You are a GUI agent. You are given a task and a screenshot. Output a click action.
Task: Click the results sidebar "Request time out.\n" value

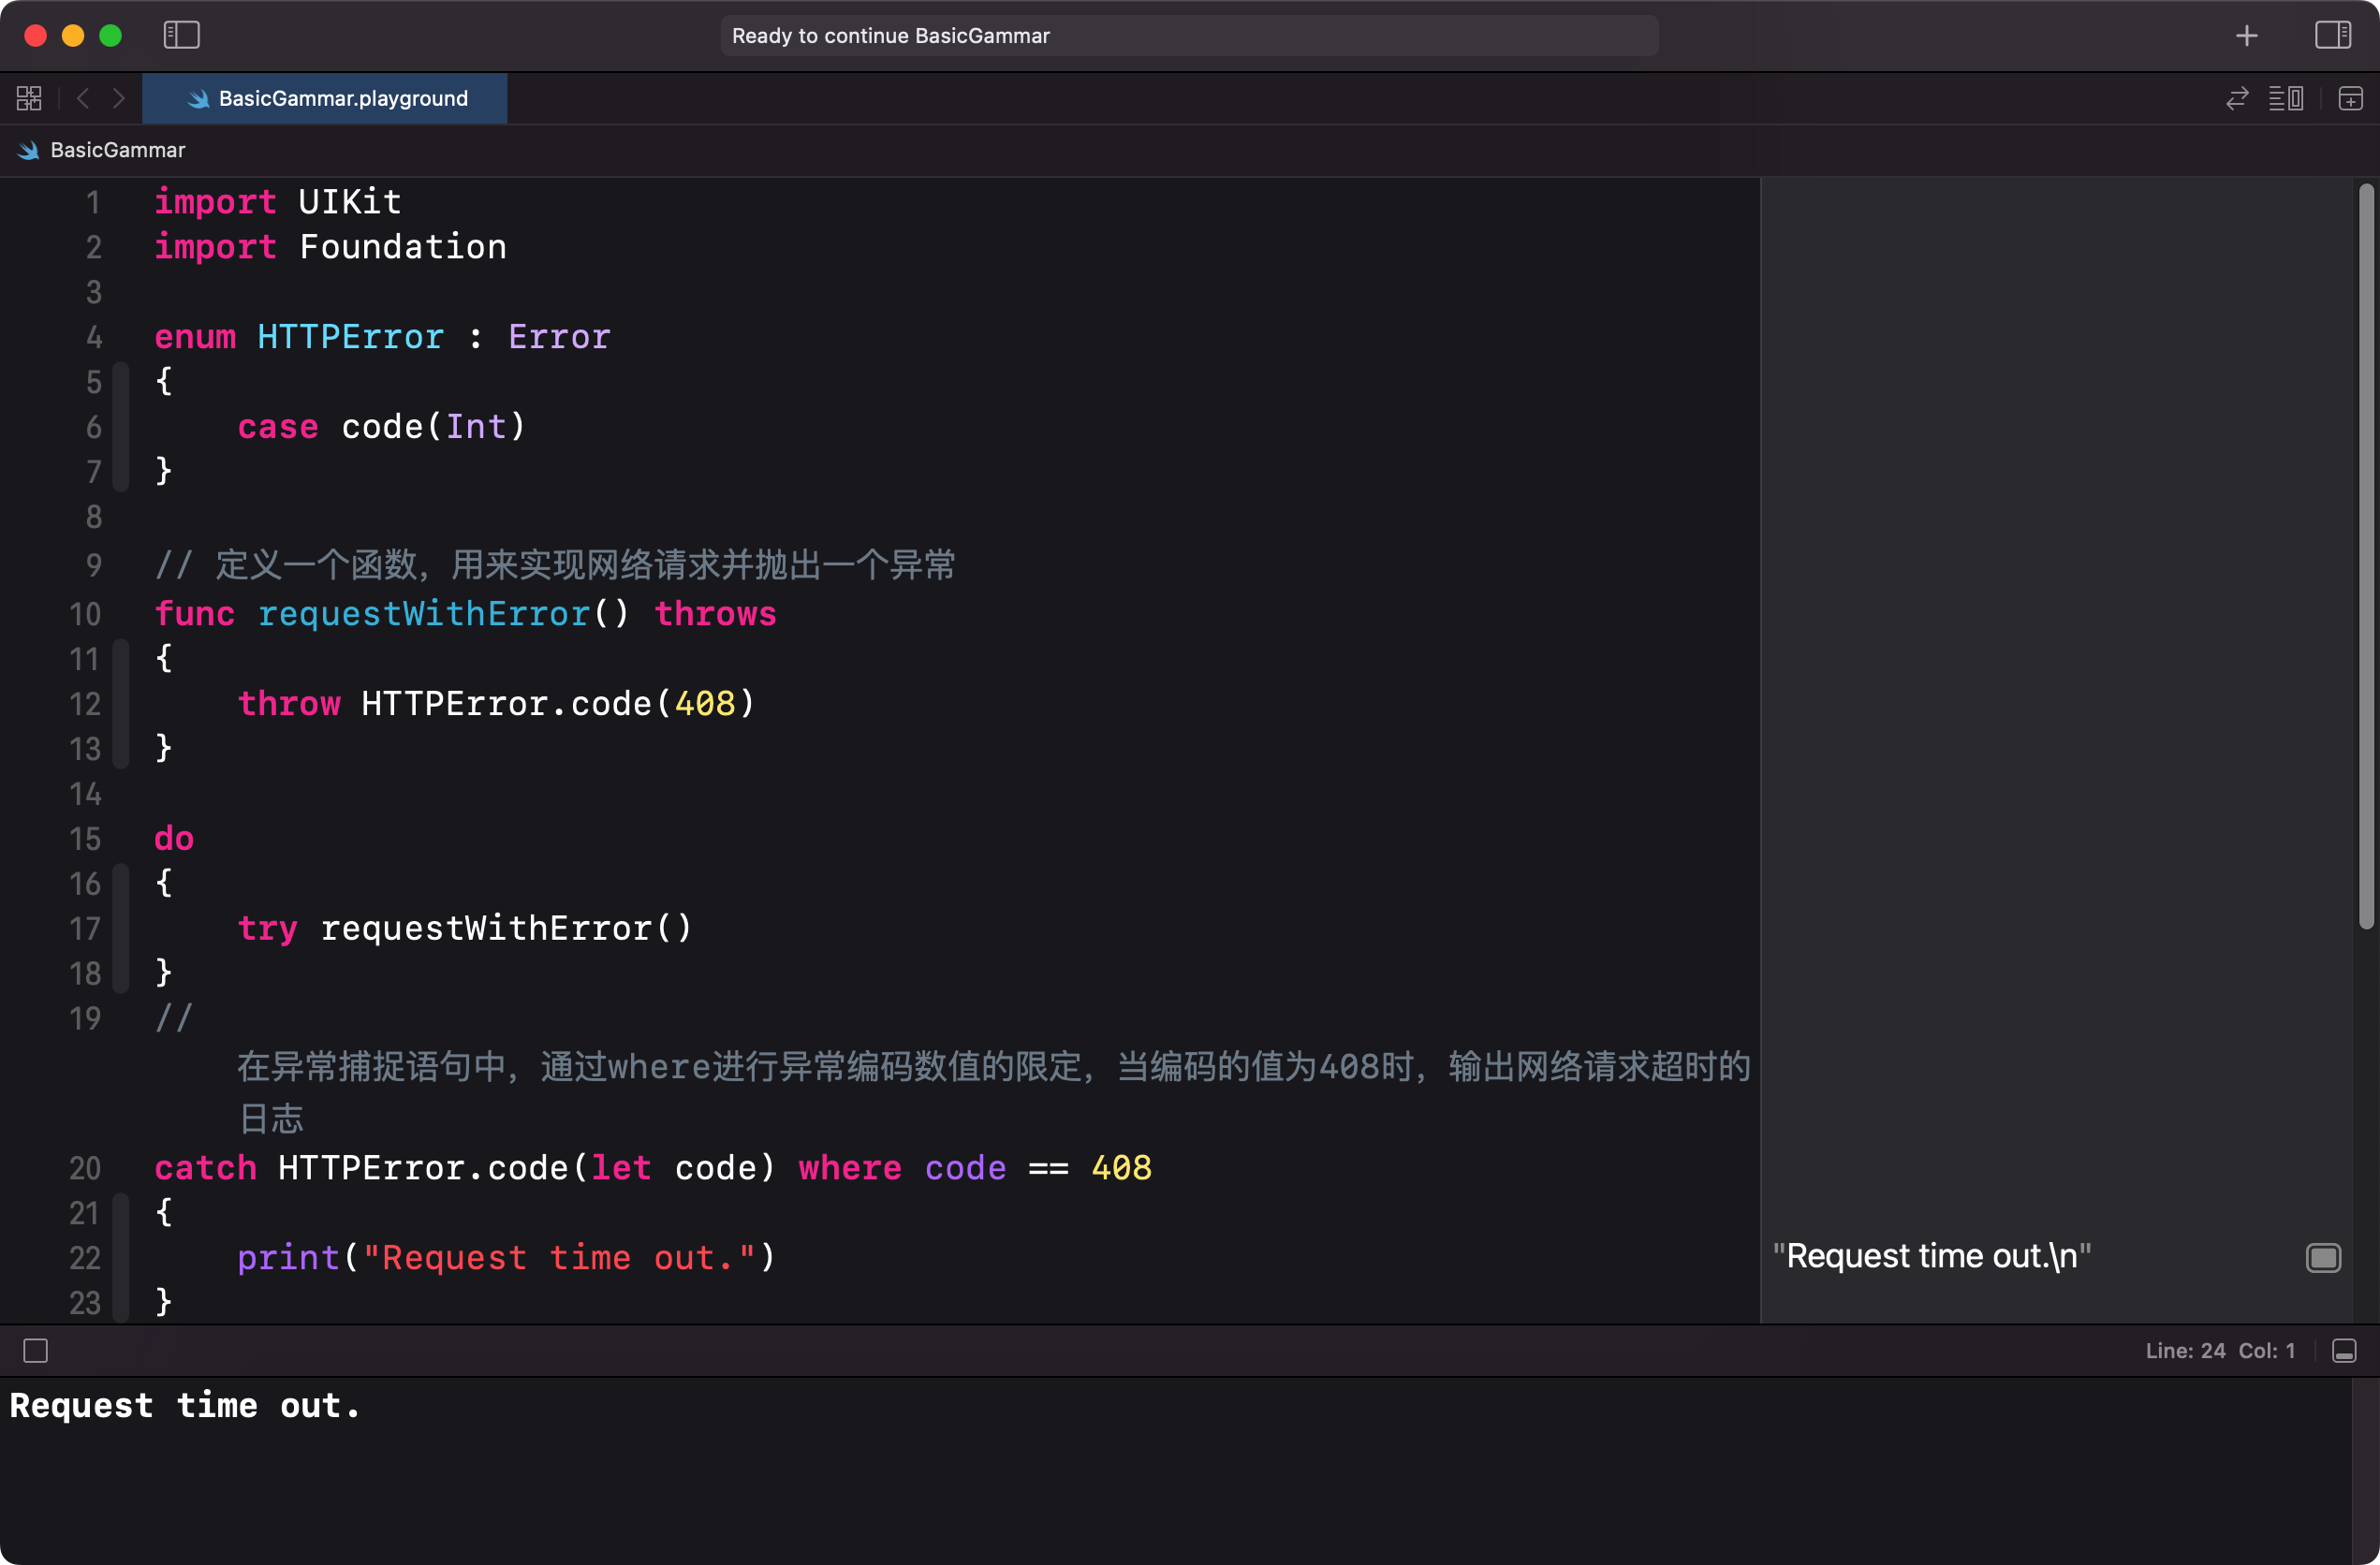(x=1931, y=1256)
